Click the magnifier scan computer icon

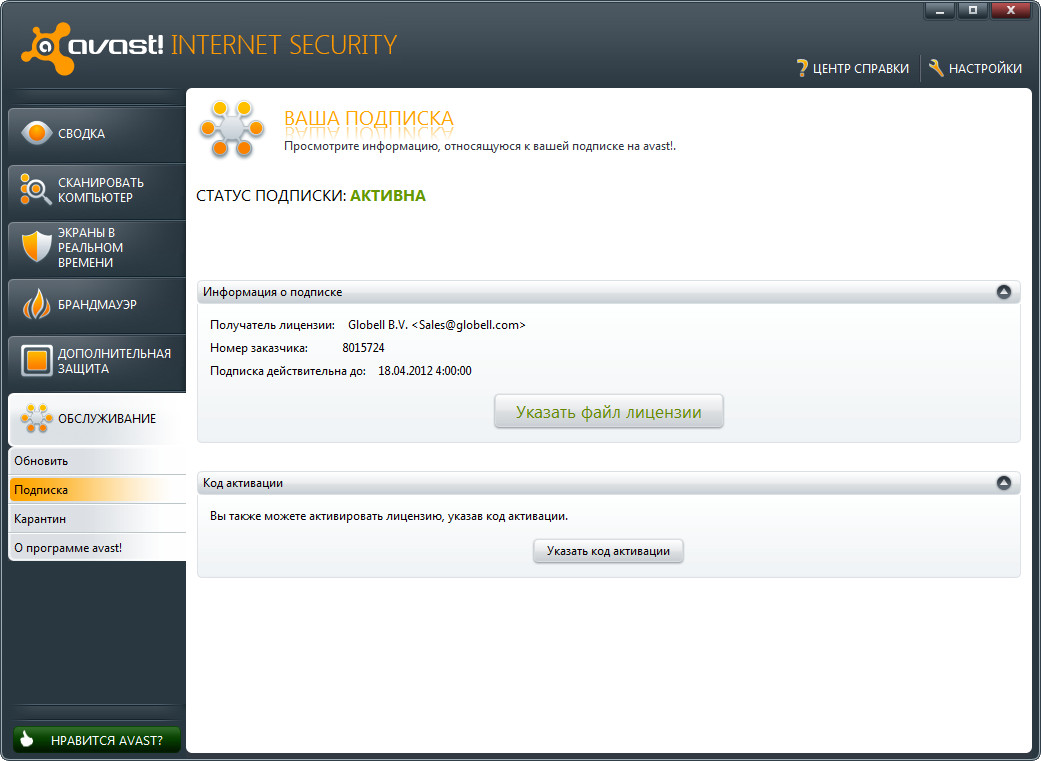point(35,189)
